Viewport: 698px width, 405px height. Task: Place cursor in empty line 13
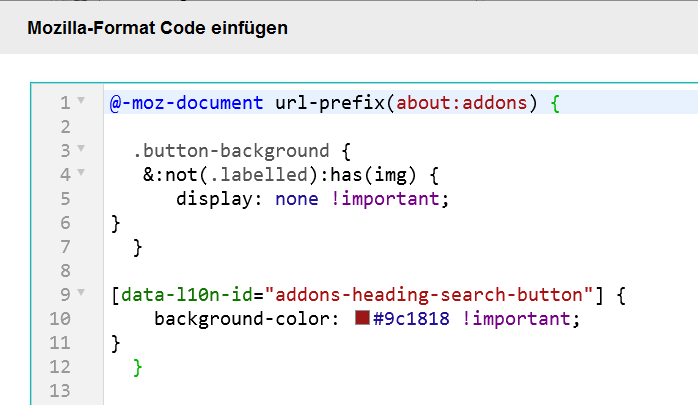point(300,391)
